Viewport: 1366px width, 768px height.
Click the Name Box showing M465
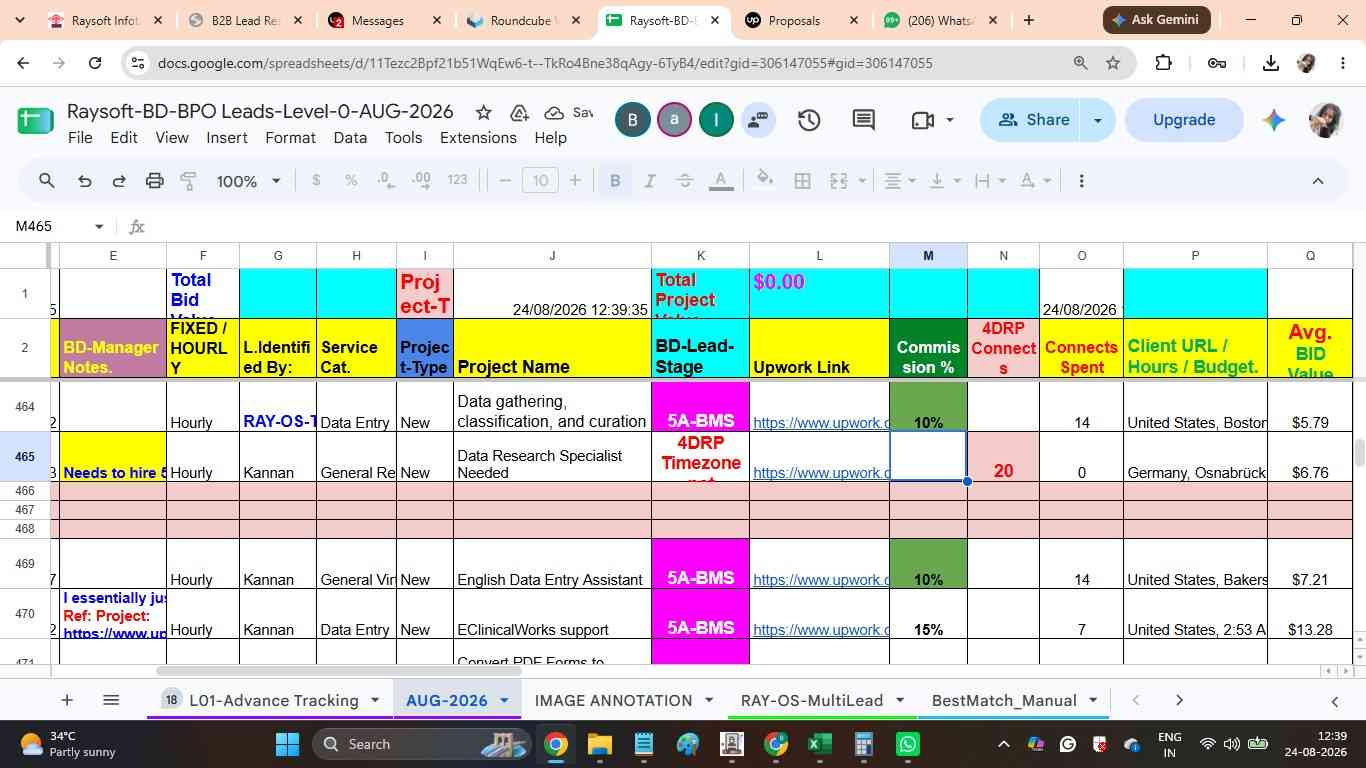57,226
